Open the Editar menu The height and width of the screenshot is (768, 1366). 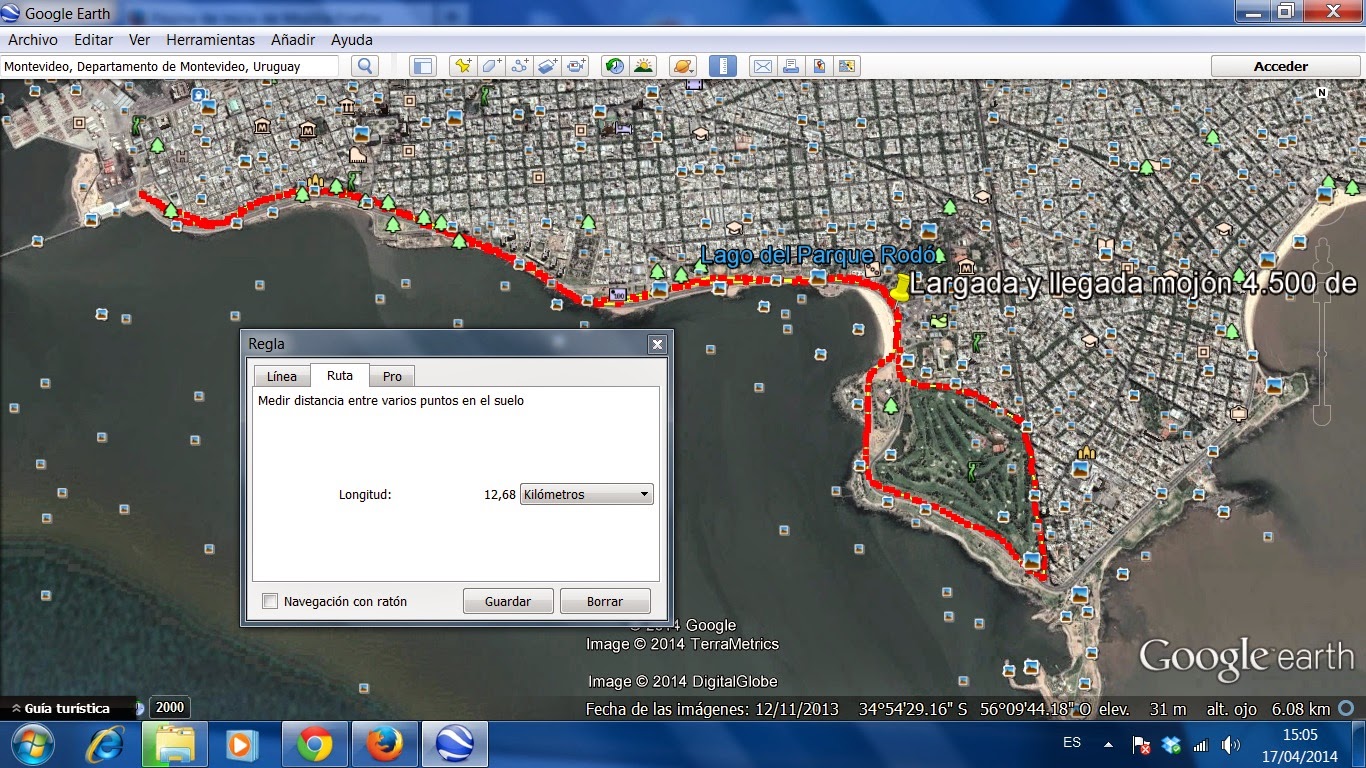[93, 40]
